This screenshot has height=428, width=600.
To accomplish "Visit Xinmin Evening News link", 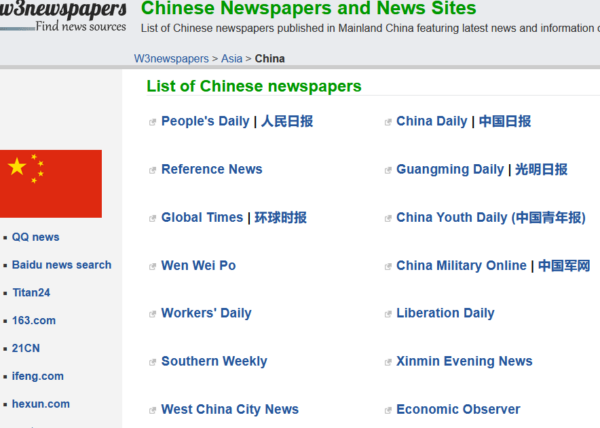I will point(464,361).
